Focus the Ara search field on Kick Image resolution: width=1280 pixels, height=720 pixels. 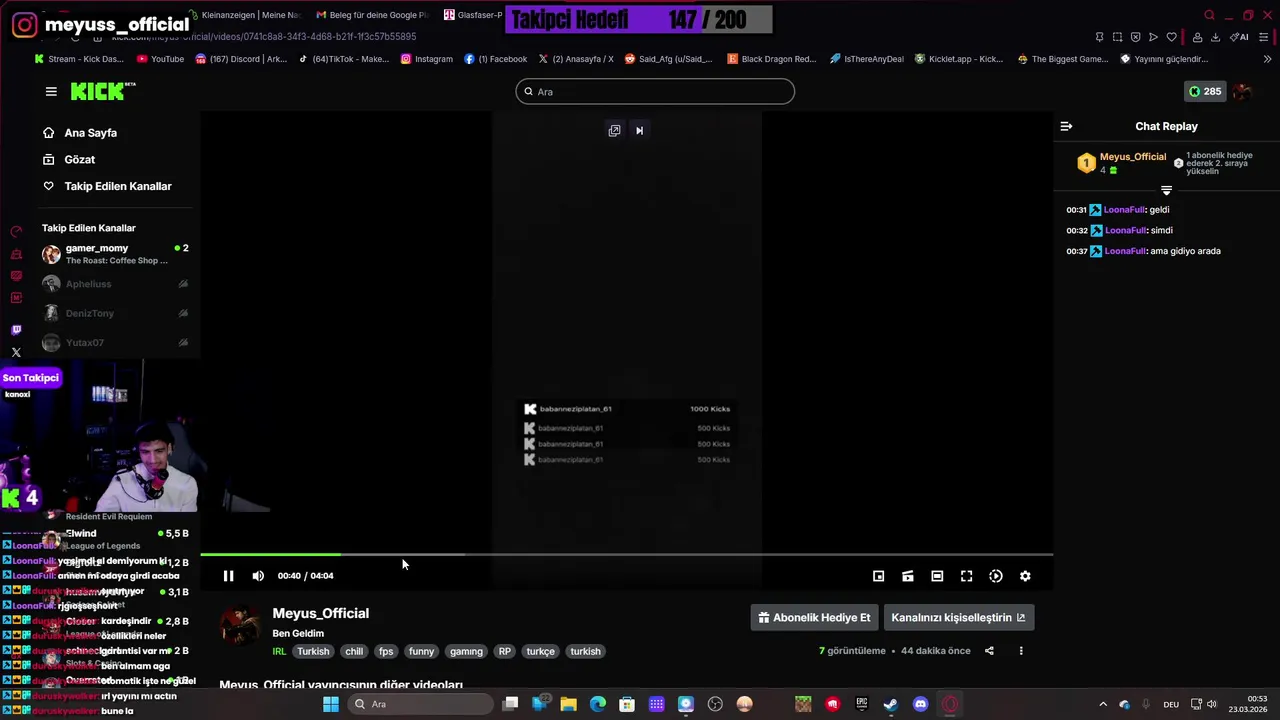(655, 92)
